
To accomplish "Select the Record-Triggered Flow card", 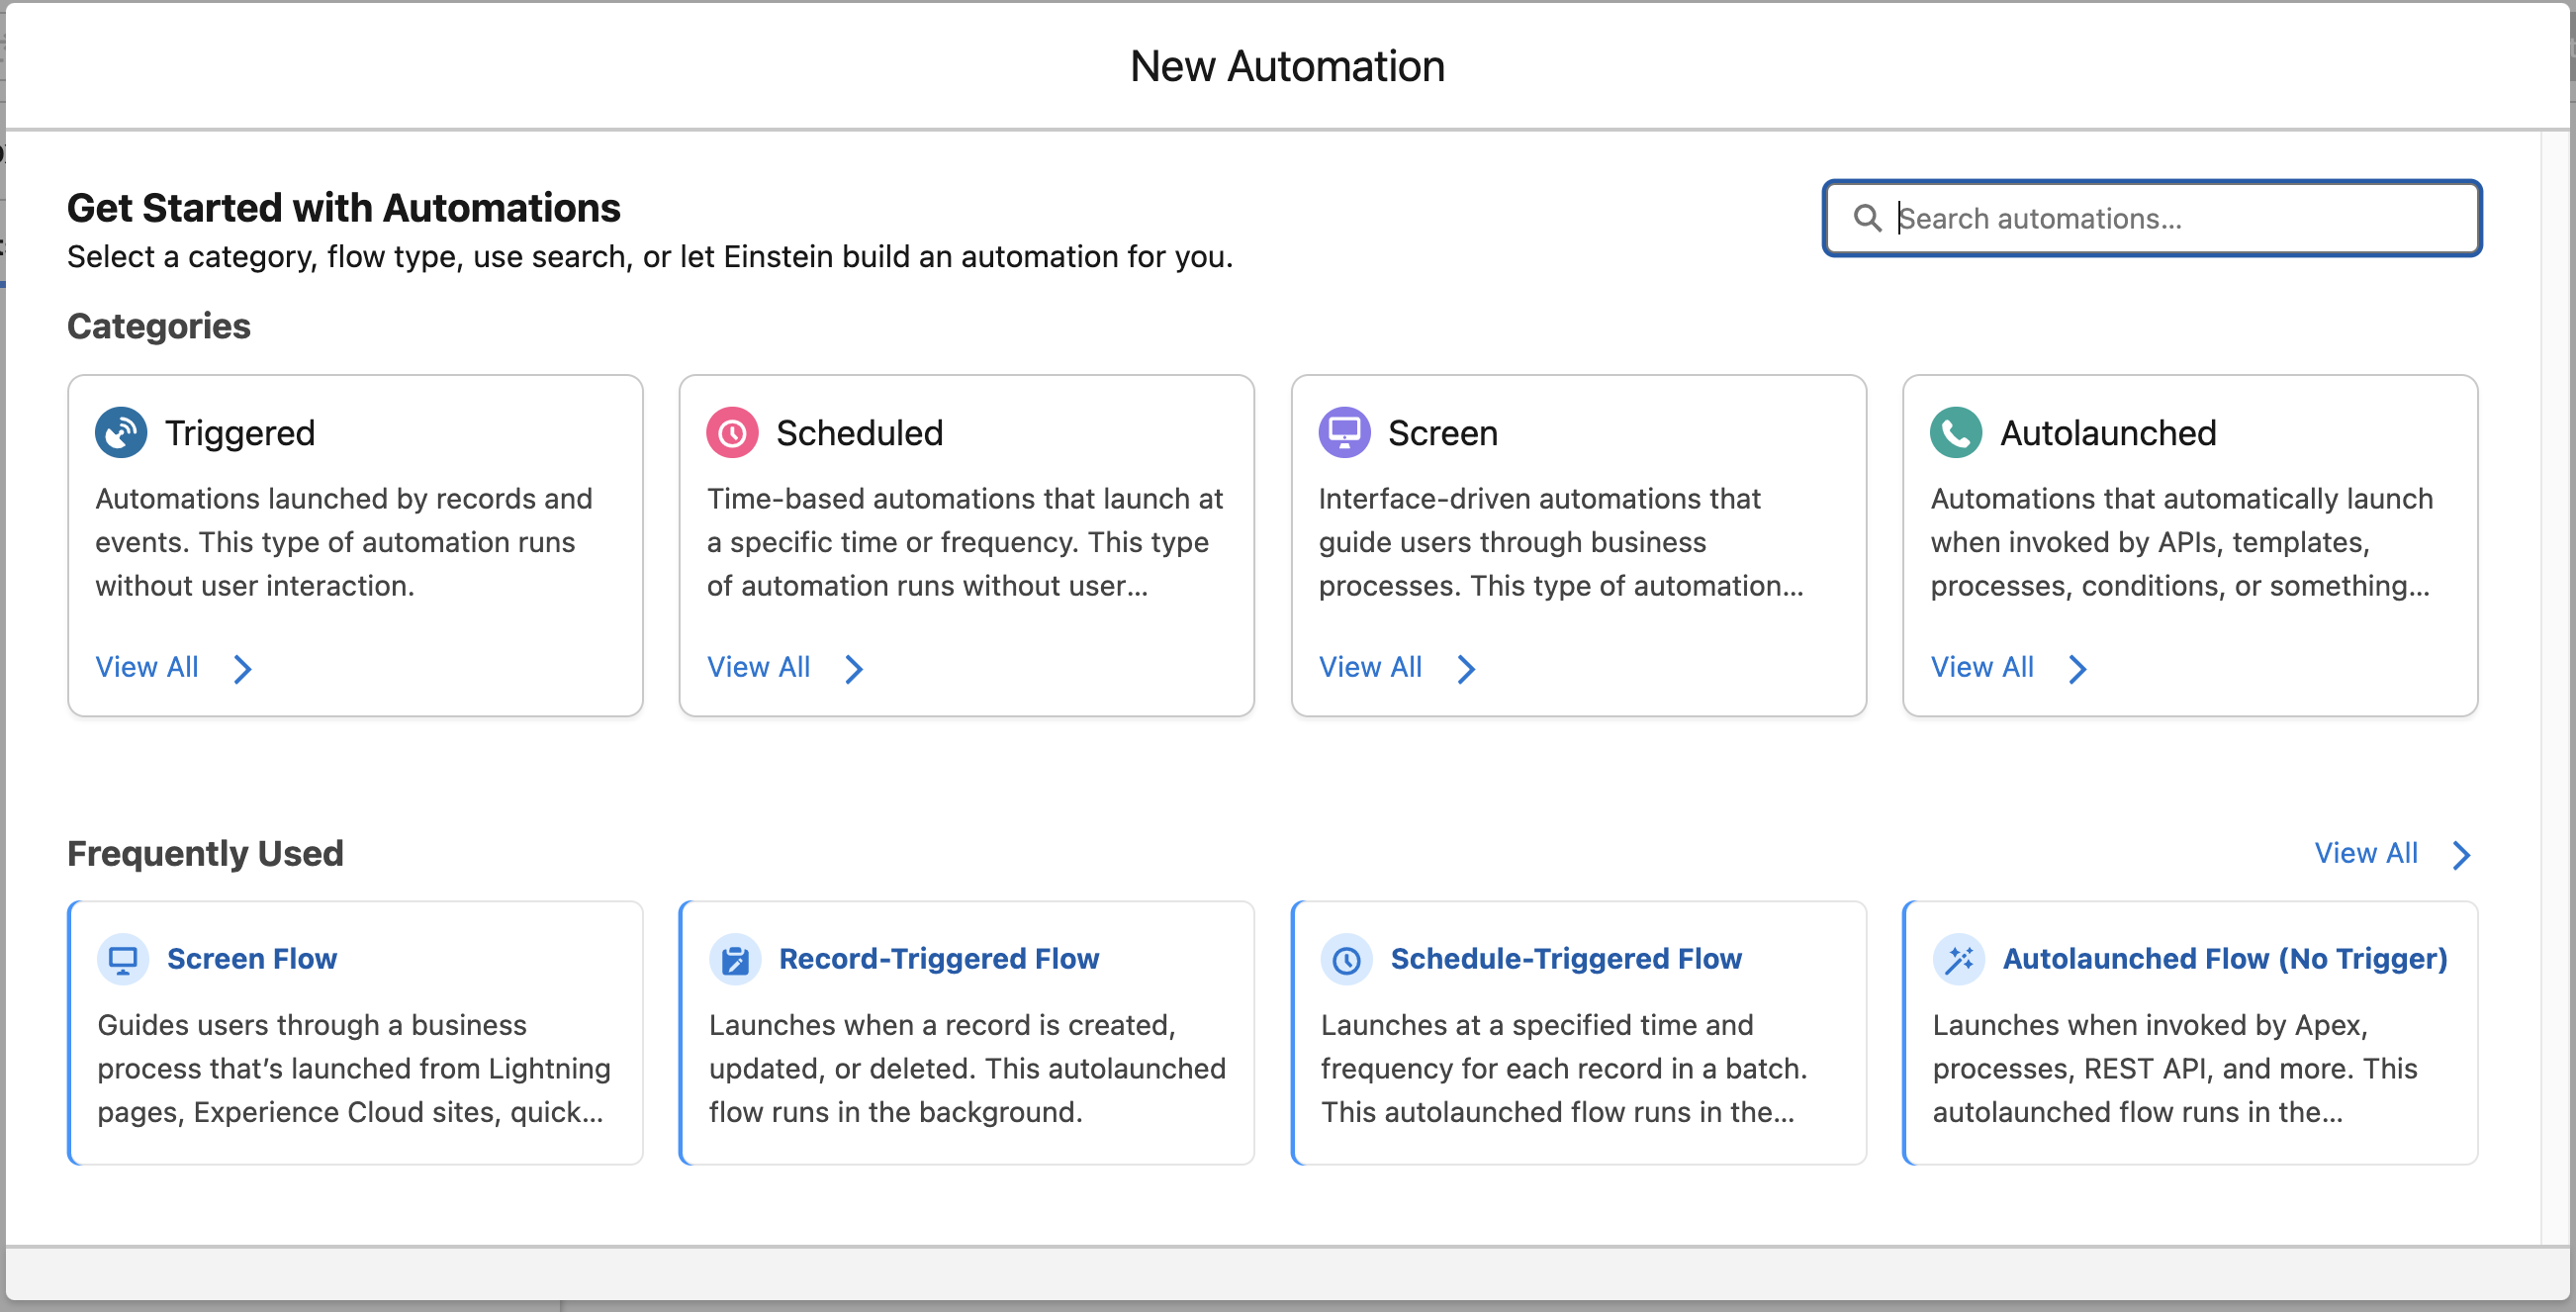I will tap(966, 1033).
